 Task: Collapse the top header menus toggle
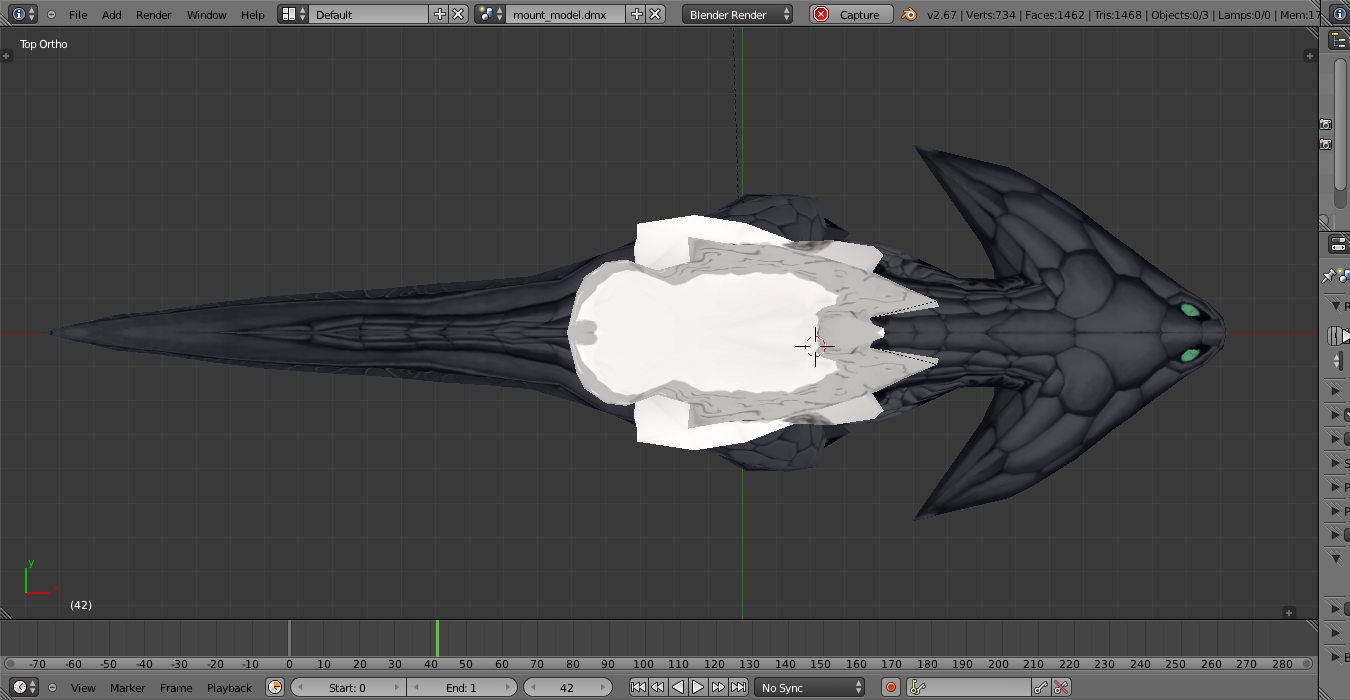[51, 14]
